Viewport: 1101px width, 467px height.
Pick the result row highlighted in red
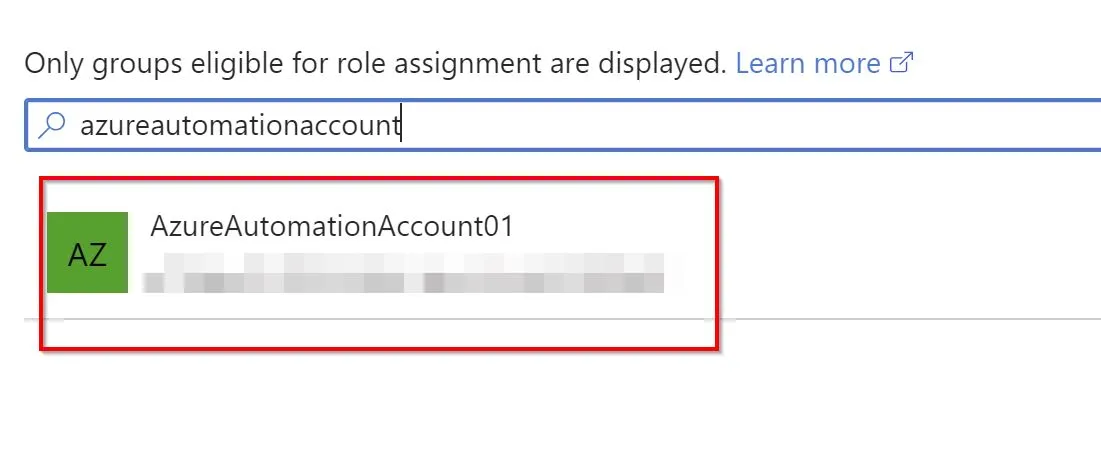pyautogui.click(x=379, y=263)
